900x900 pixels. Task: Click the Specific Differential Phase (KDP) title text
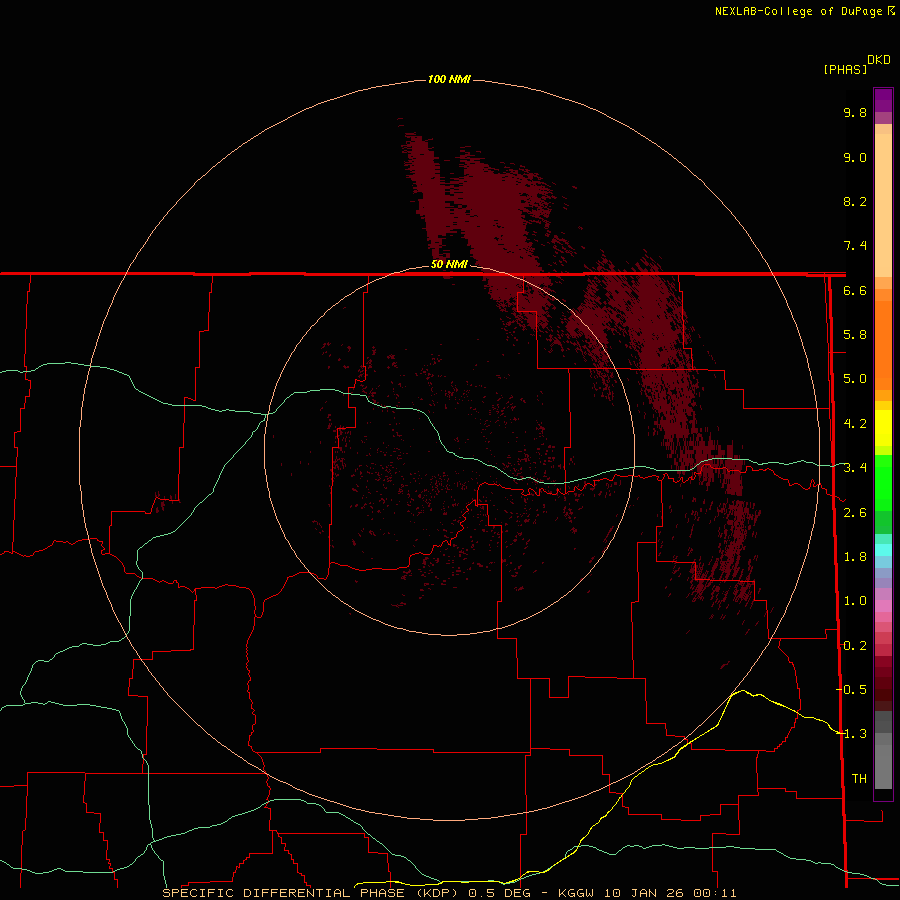pyautogui.click(x=311, y=893)
